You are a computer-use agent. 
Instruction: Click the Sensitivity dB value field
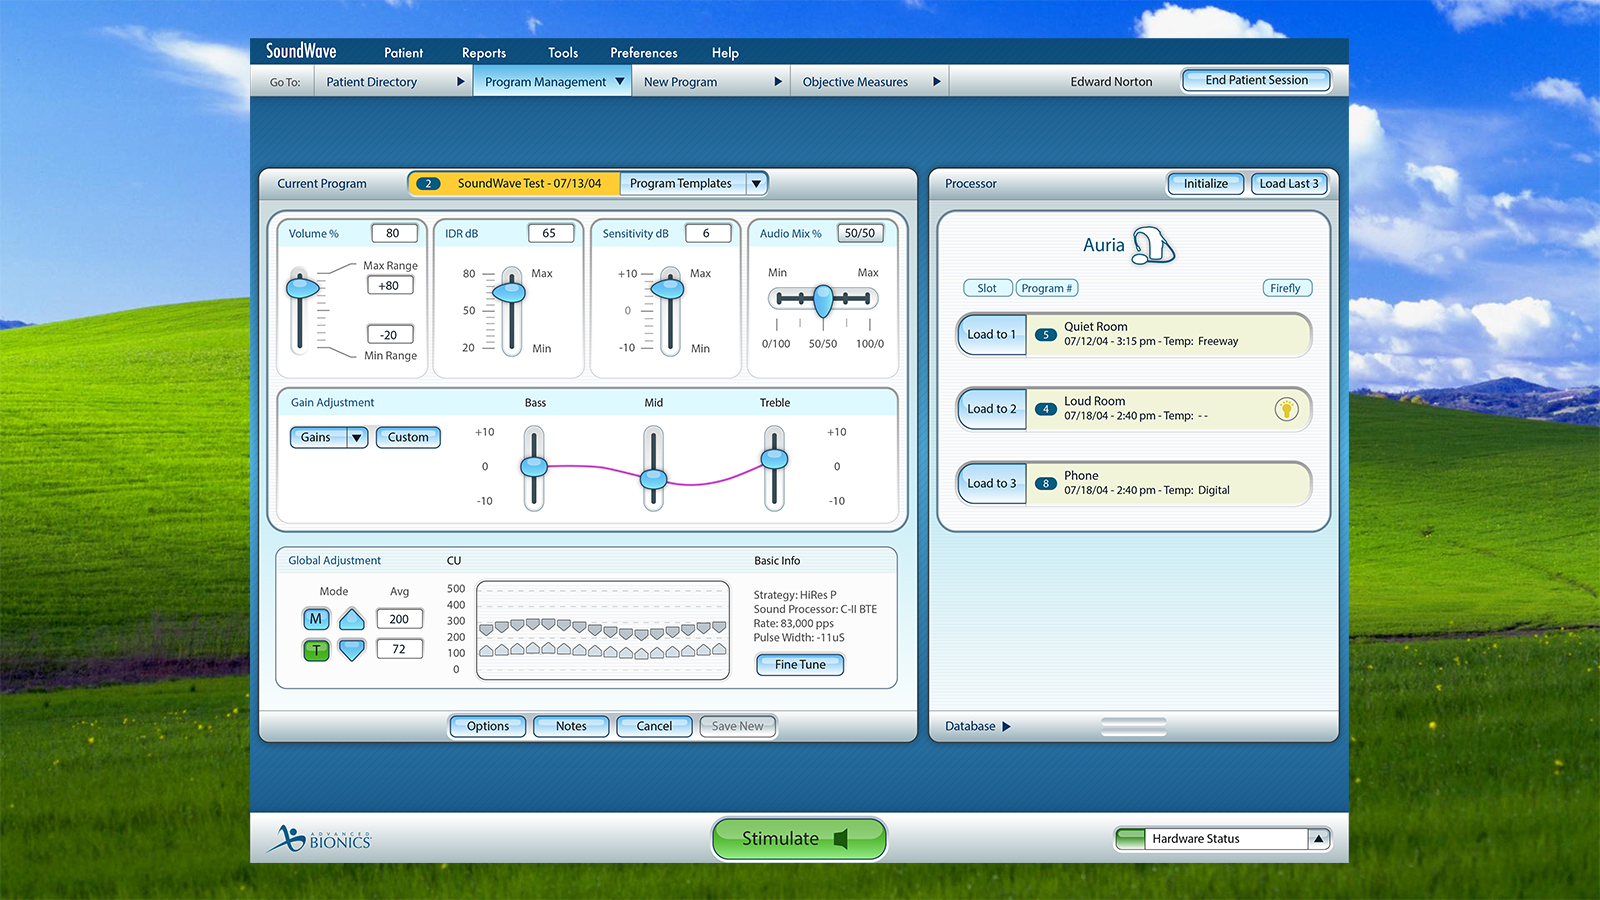click(x=708, y=234)
